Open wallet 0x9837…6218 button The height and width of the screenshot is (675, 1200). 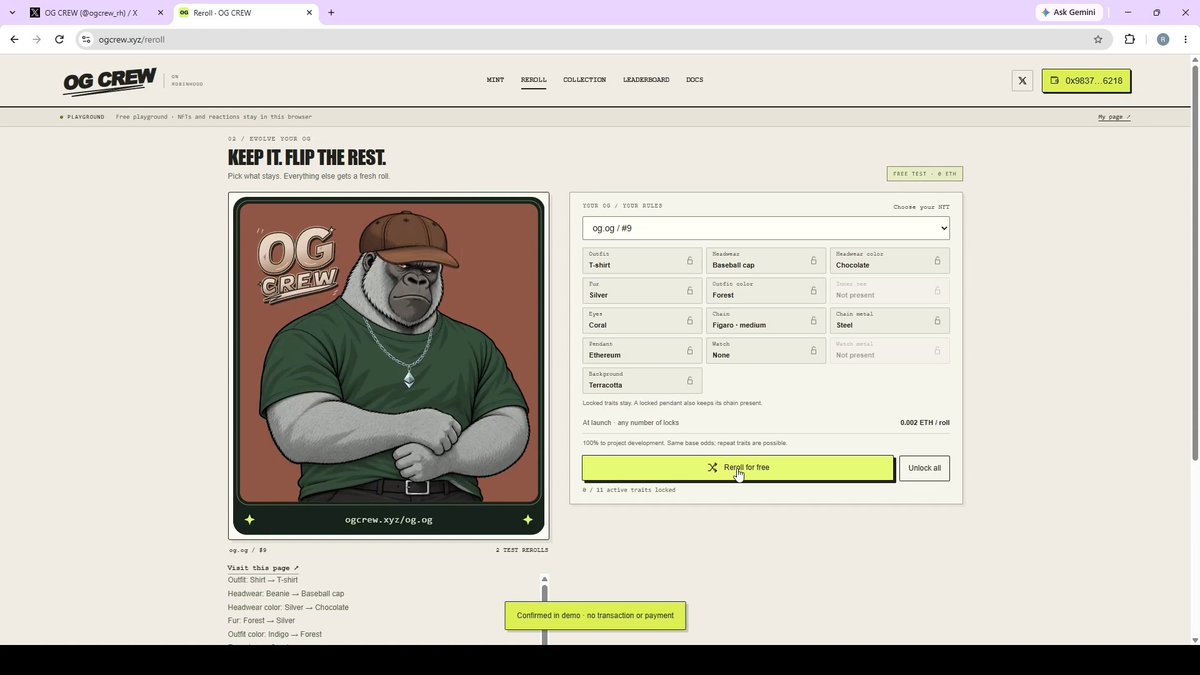point(1086,80)
